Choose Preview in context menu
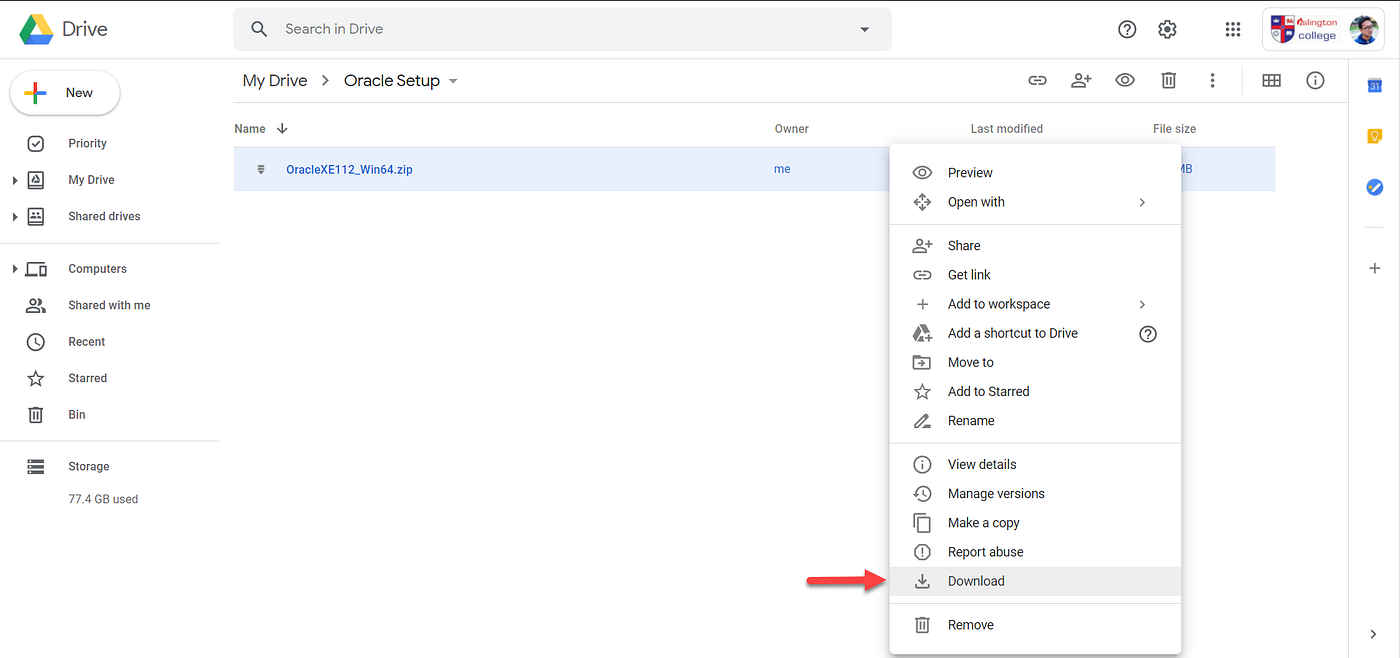This screenshot has height=658, width=1400. pos(1035,173)
